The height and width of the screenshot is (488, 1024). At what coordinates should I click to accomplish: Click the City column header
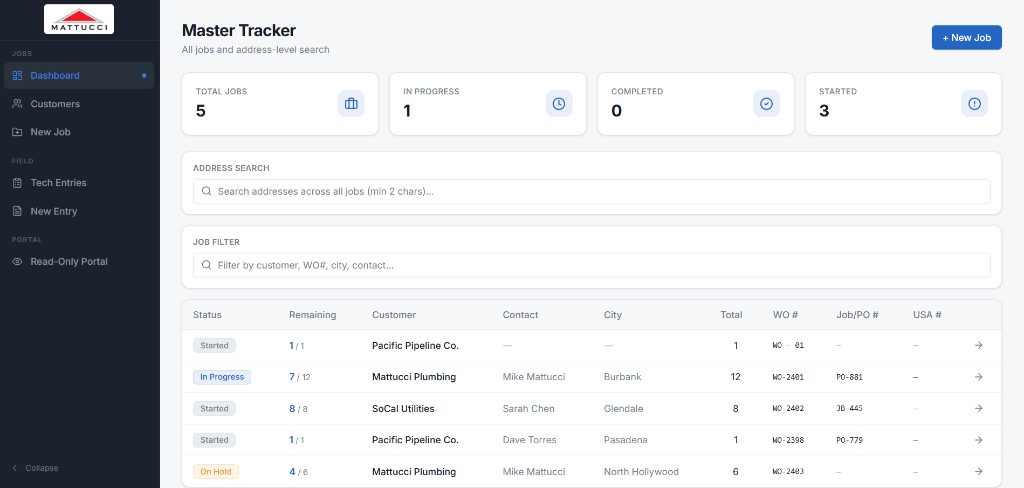[x=613, y=315]
